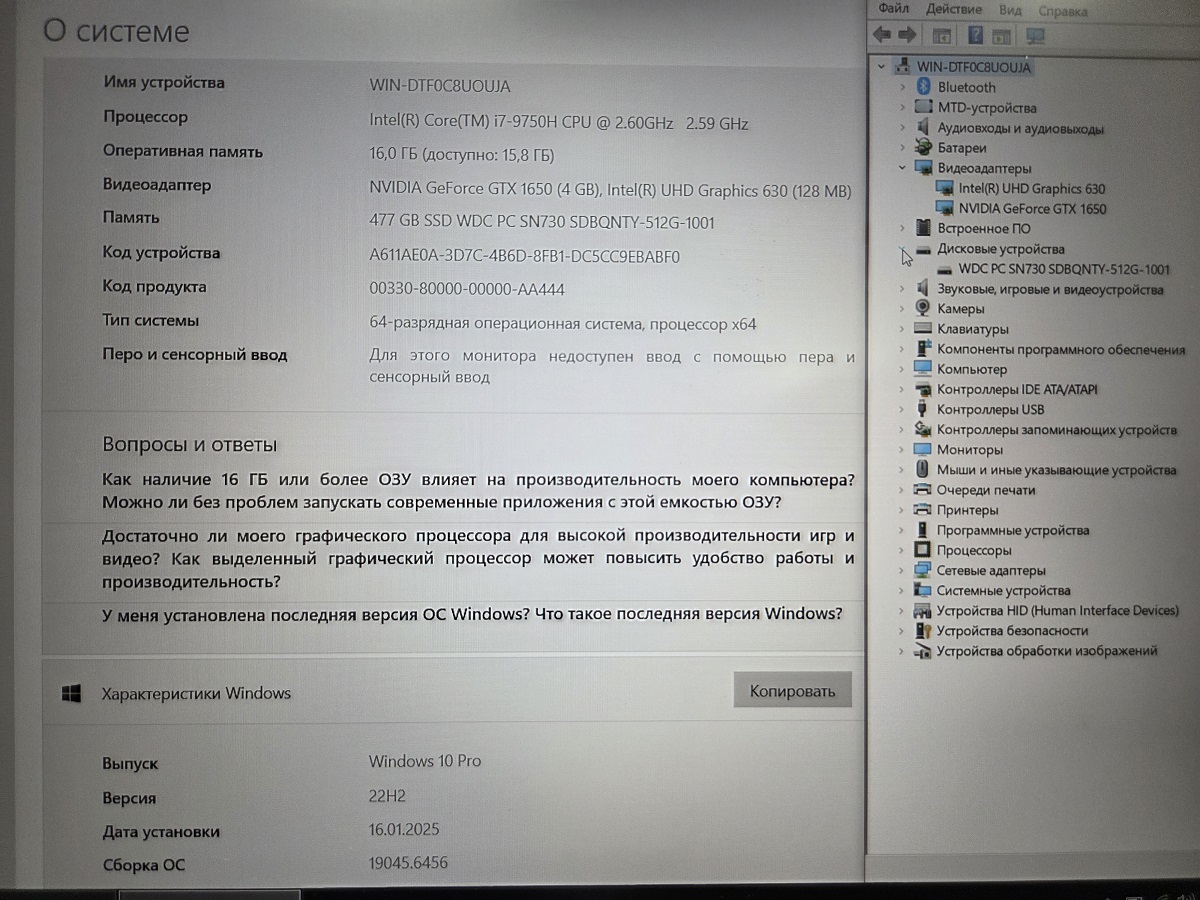The width and height of the screenshot is (1200, 900).
Task: Toggle the show/hide console tree toolbar icon
Action: coord(942,36)
